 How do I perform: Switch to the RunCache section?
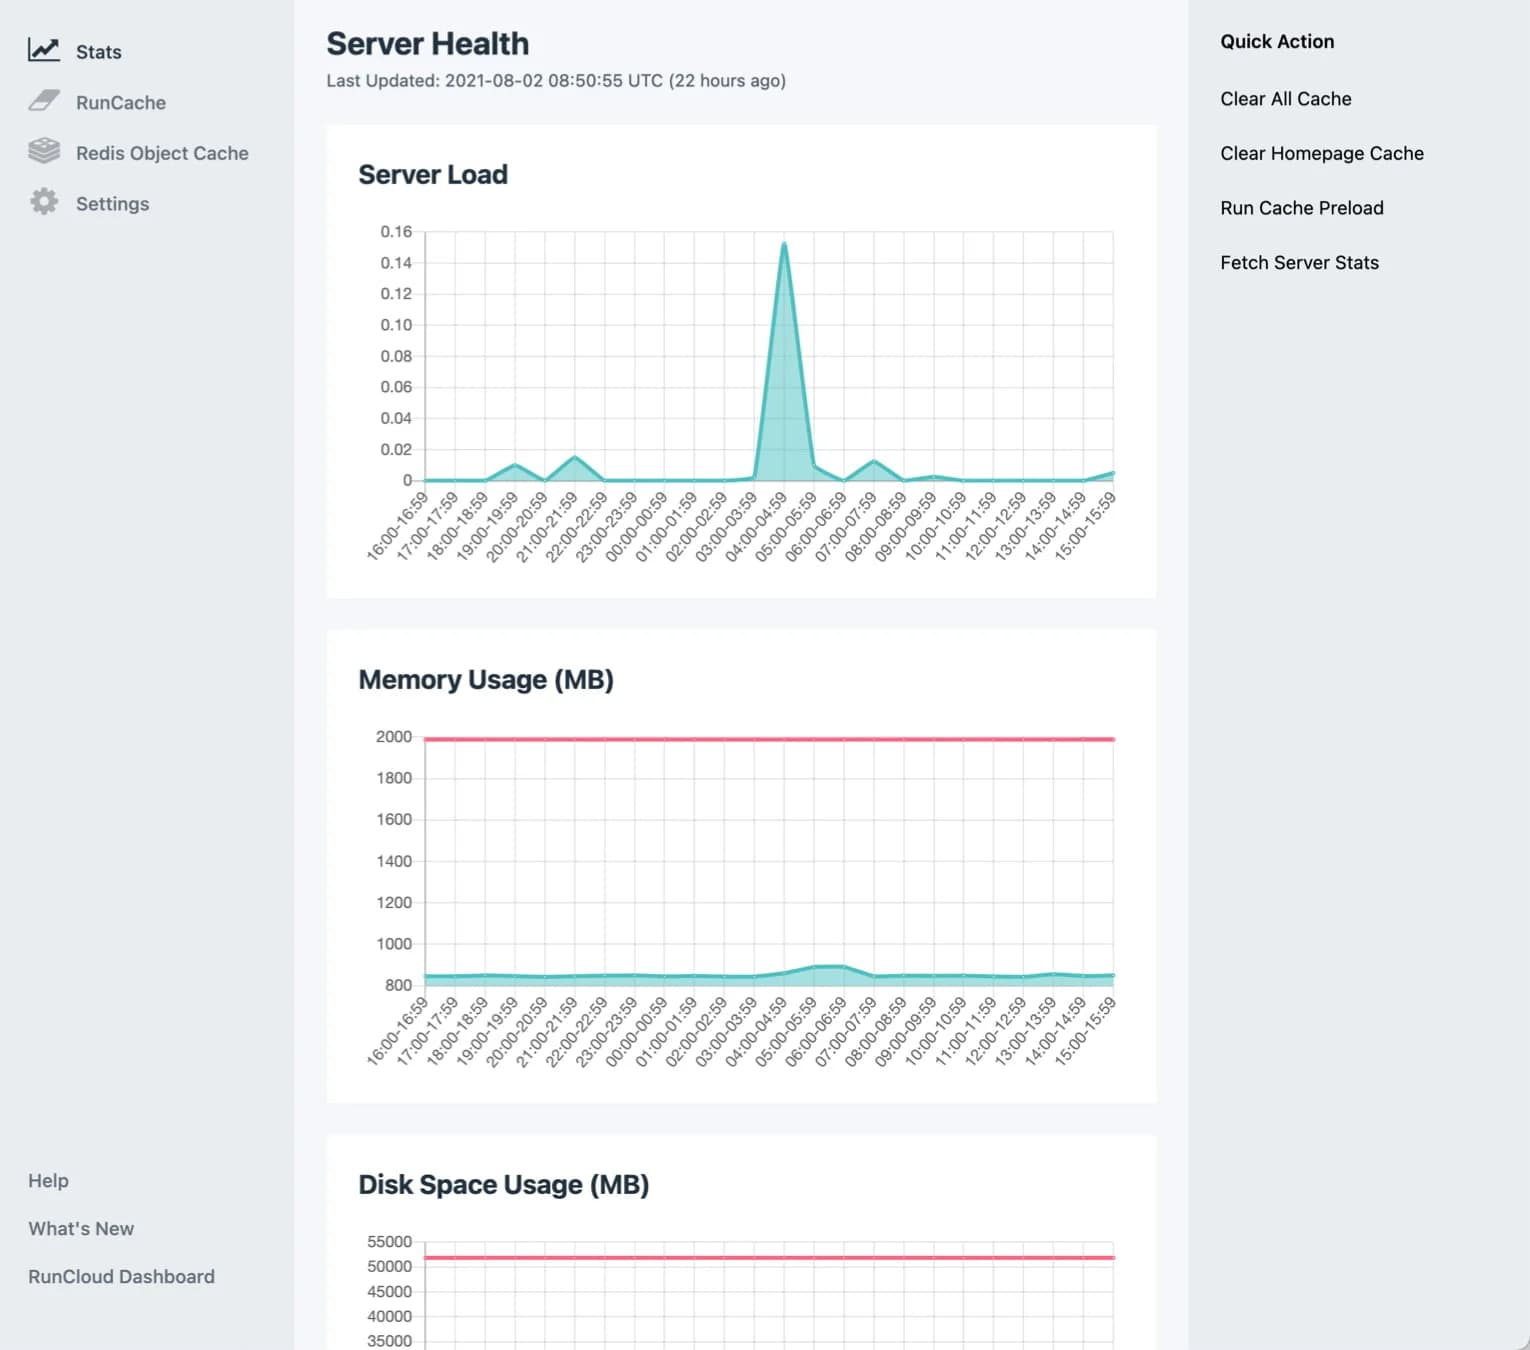pyautogui.click(x=122, y=102)
